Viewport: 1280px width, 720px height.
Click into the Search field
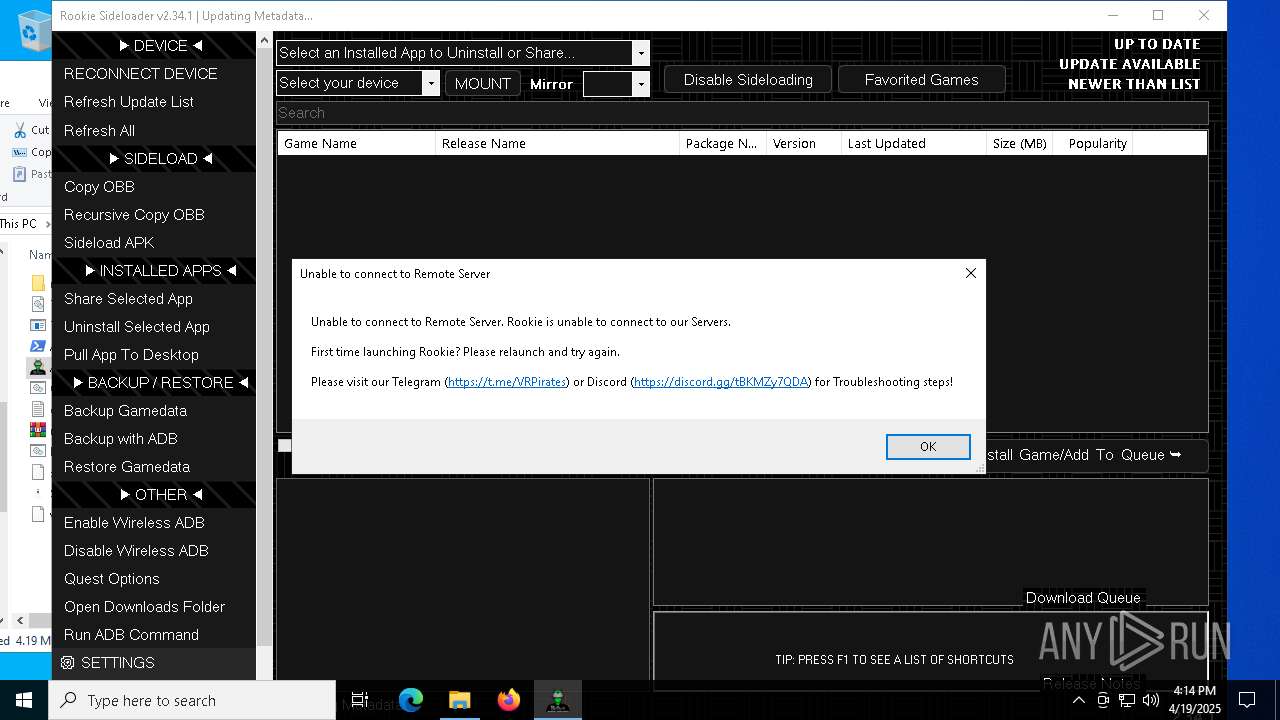click(742, 113)
